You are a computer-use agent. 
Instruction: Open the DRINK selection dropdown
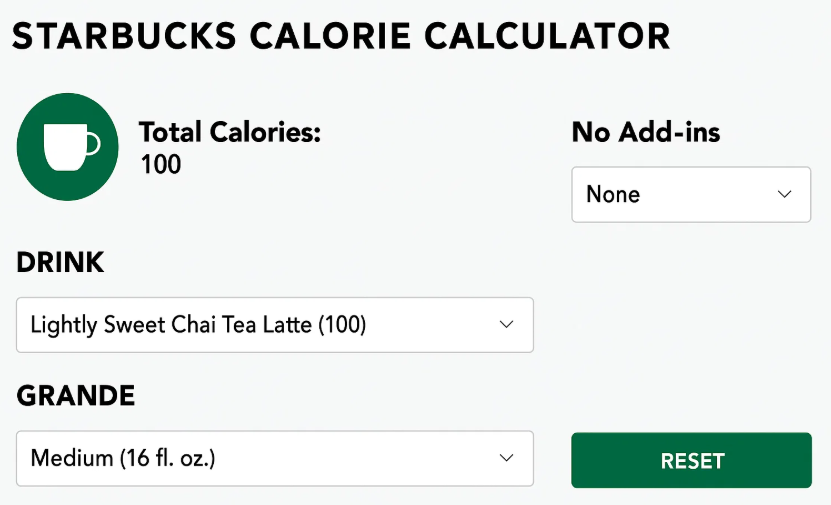[x=274, y=325]
